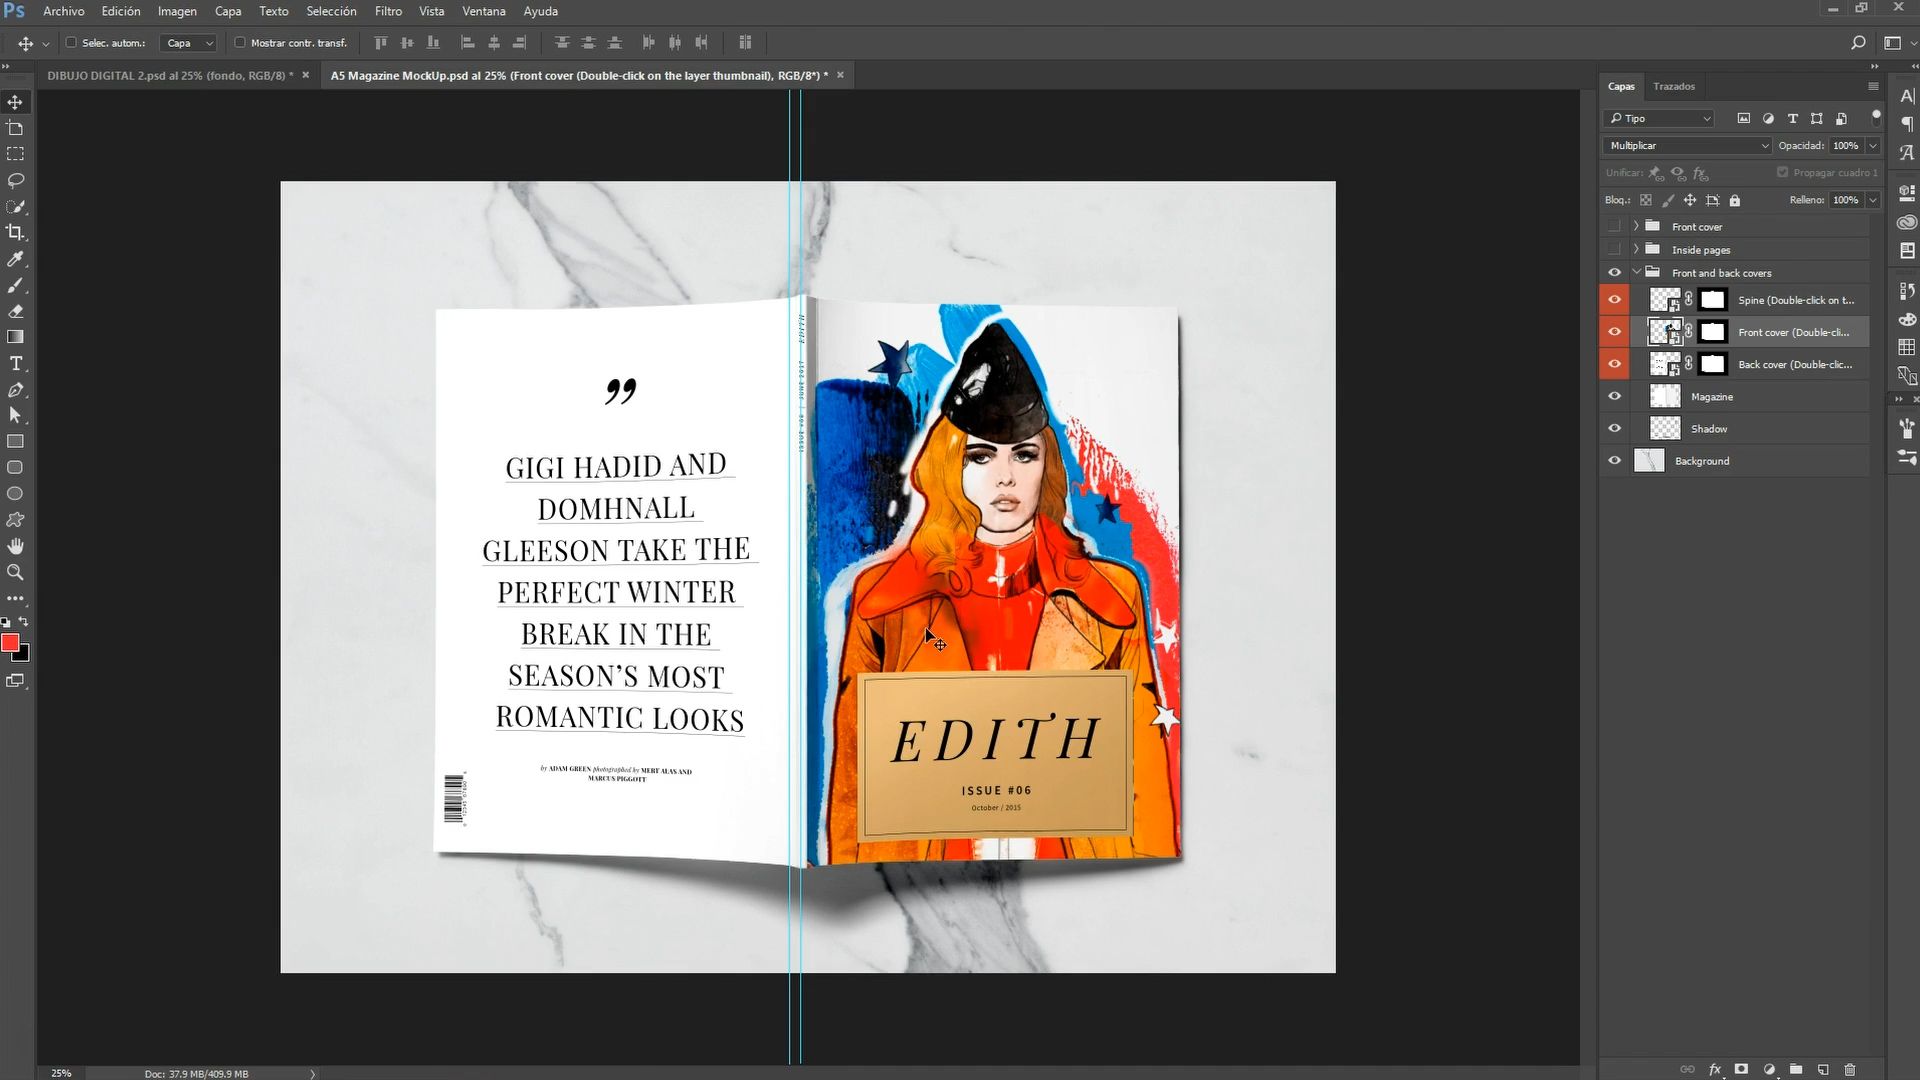Select the Hand tool
The height and width of the screenshot is (1080, 1920).
click(x=15, y=546)
